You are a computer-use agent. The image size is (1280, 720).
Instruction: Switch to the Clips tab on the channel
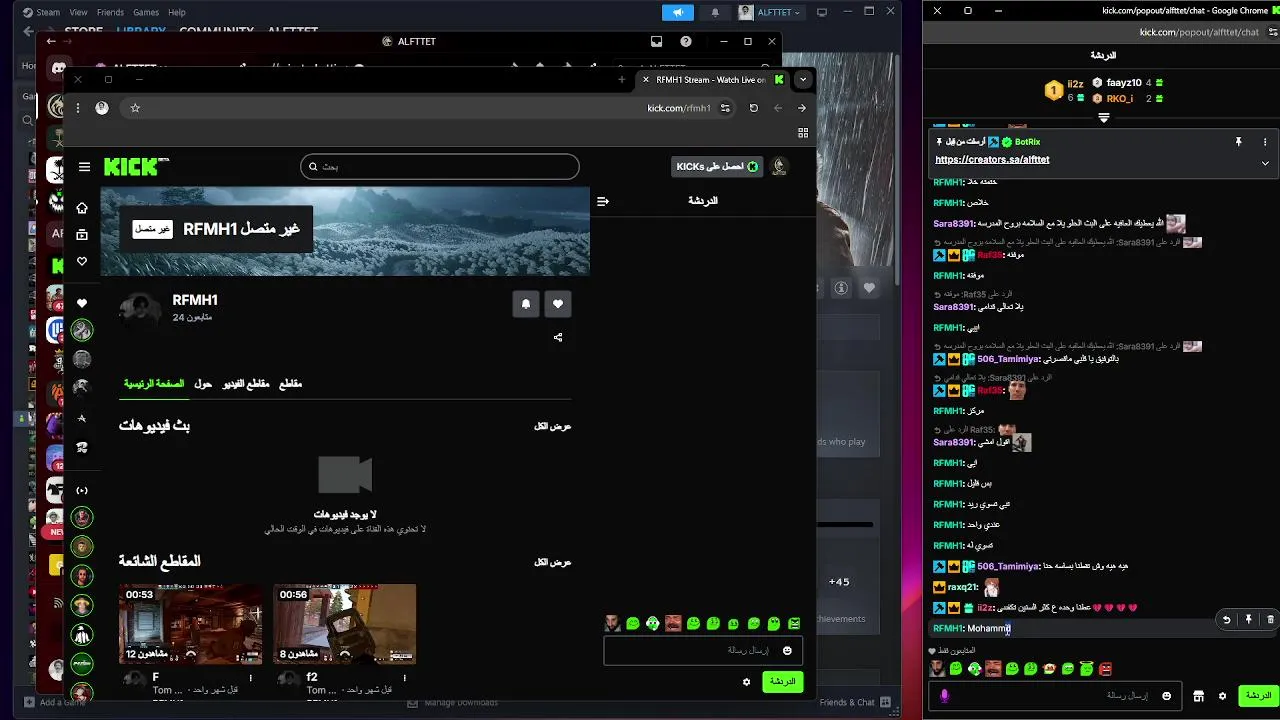pos(290,384)
